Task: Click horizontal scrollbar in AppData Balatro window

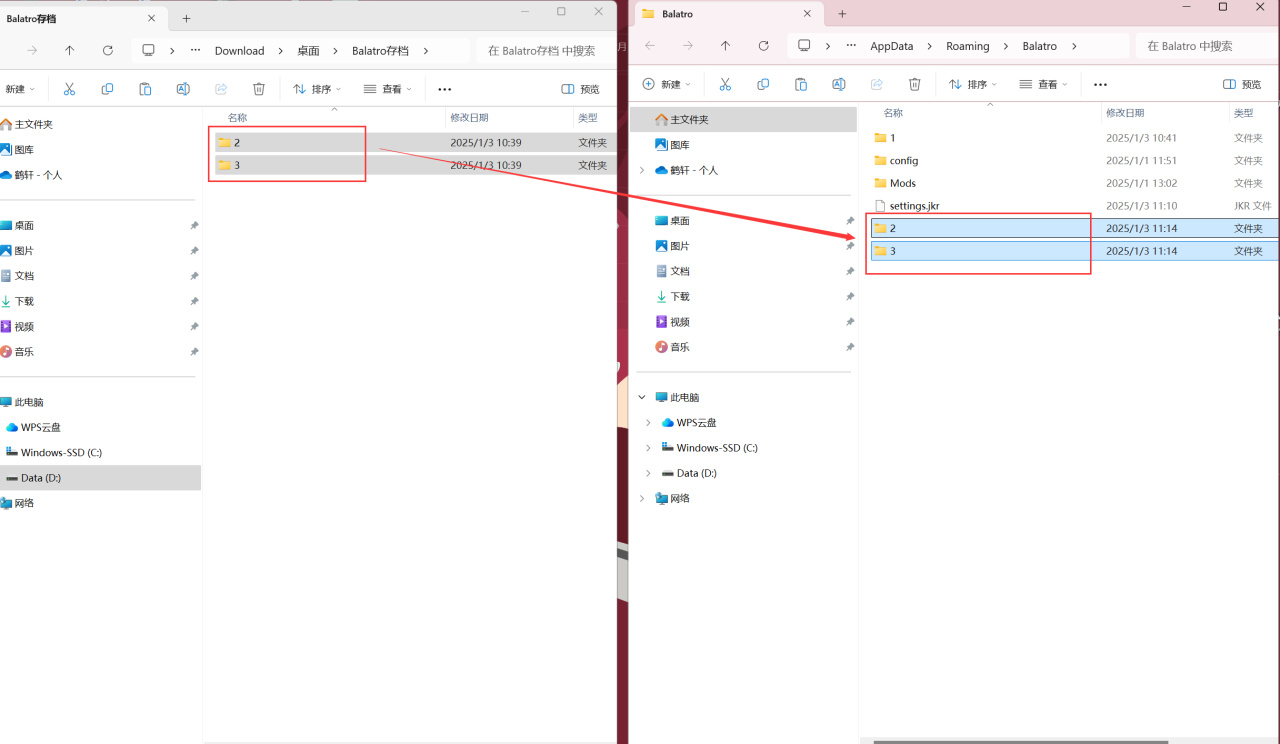Action: point(1020,741)
